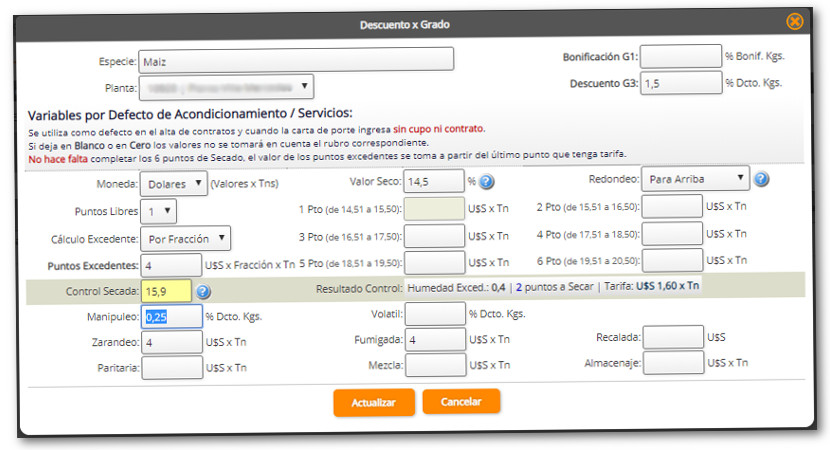Click the Almacenaje input field

(672, 365)
